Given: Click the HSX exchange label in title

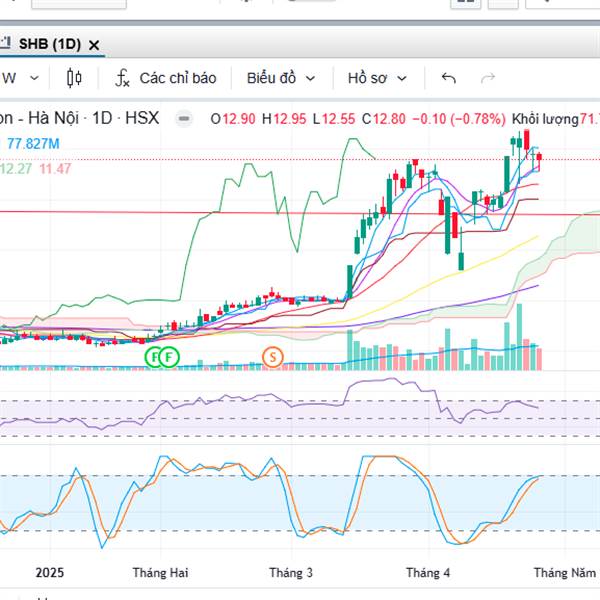Looking at the screenshot, I should [142, 118].
